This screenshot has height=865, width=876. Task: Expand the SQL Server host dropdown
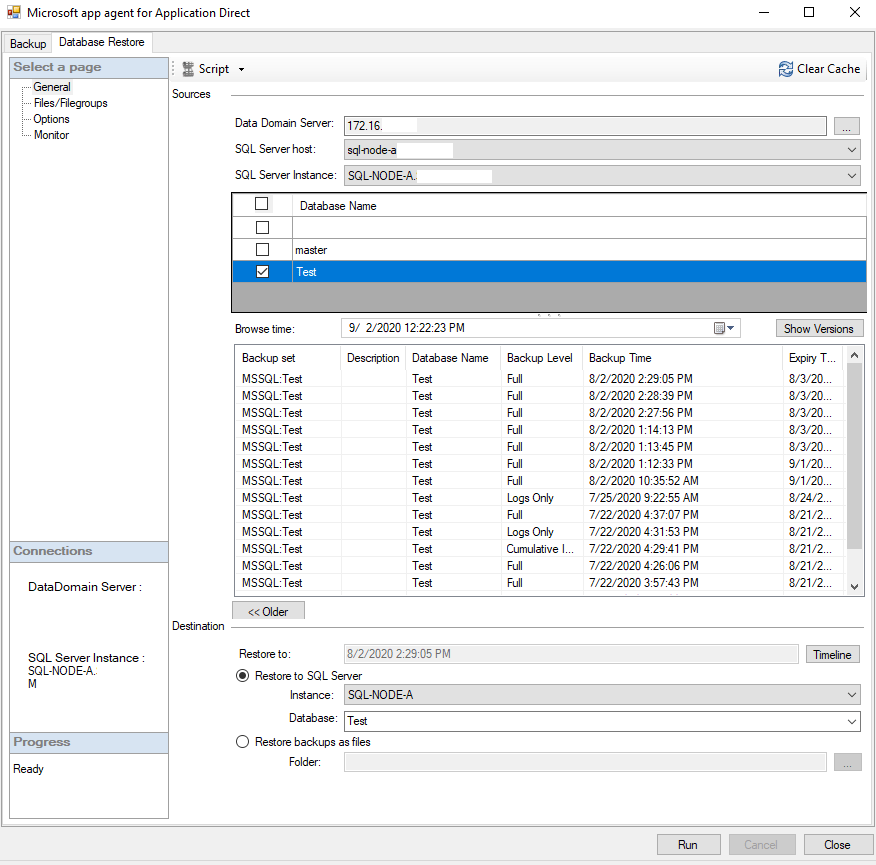pos(851,150)
